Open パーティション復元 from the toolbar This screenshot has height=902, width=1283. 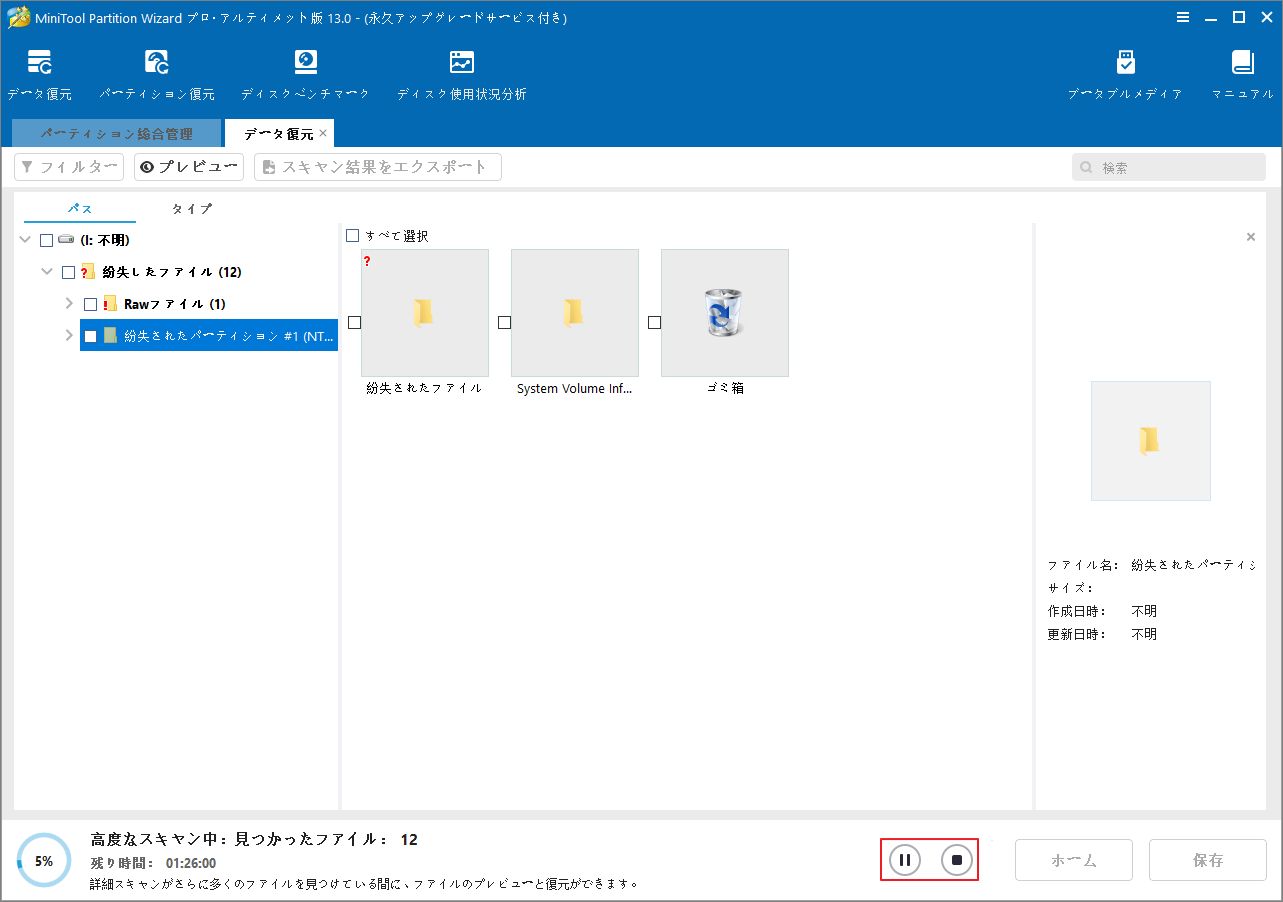pyautogui.click(x=156, y=62)
